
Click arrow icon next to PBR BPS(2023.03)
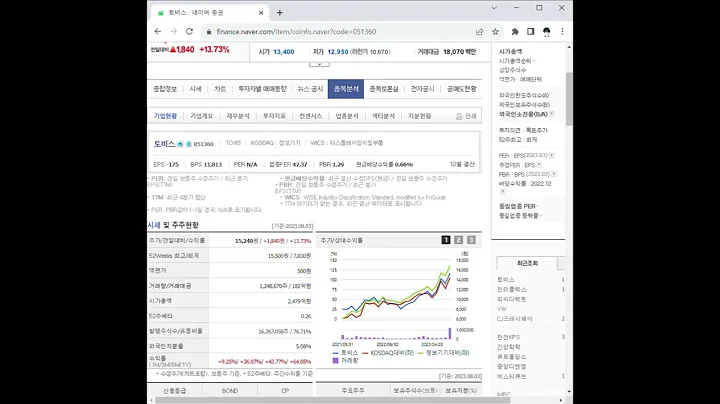pos(554,174)
